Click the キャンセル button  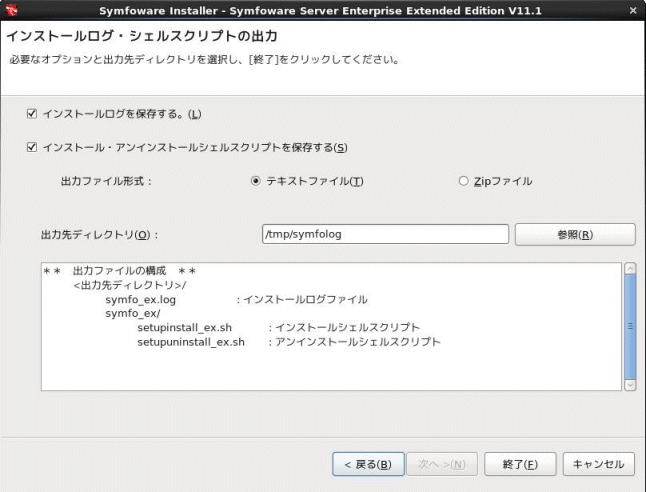599,464
